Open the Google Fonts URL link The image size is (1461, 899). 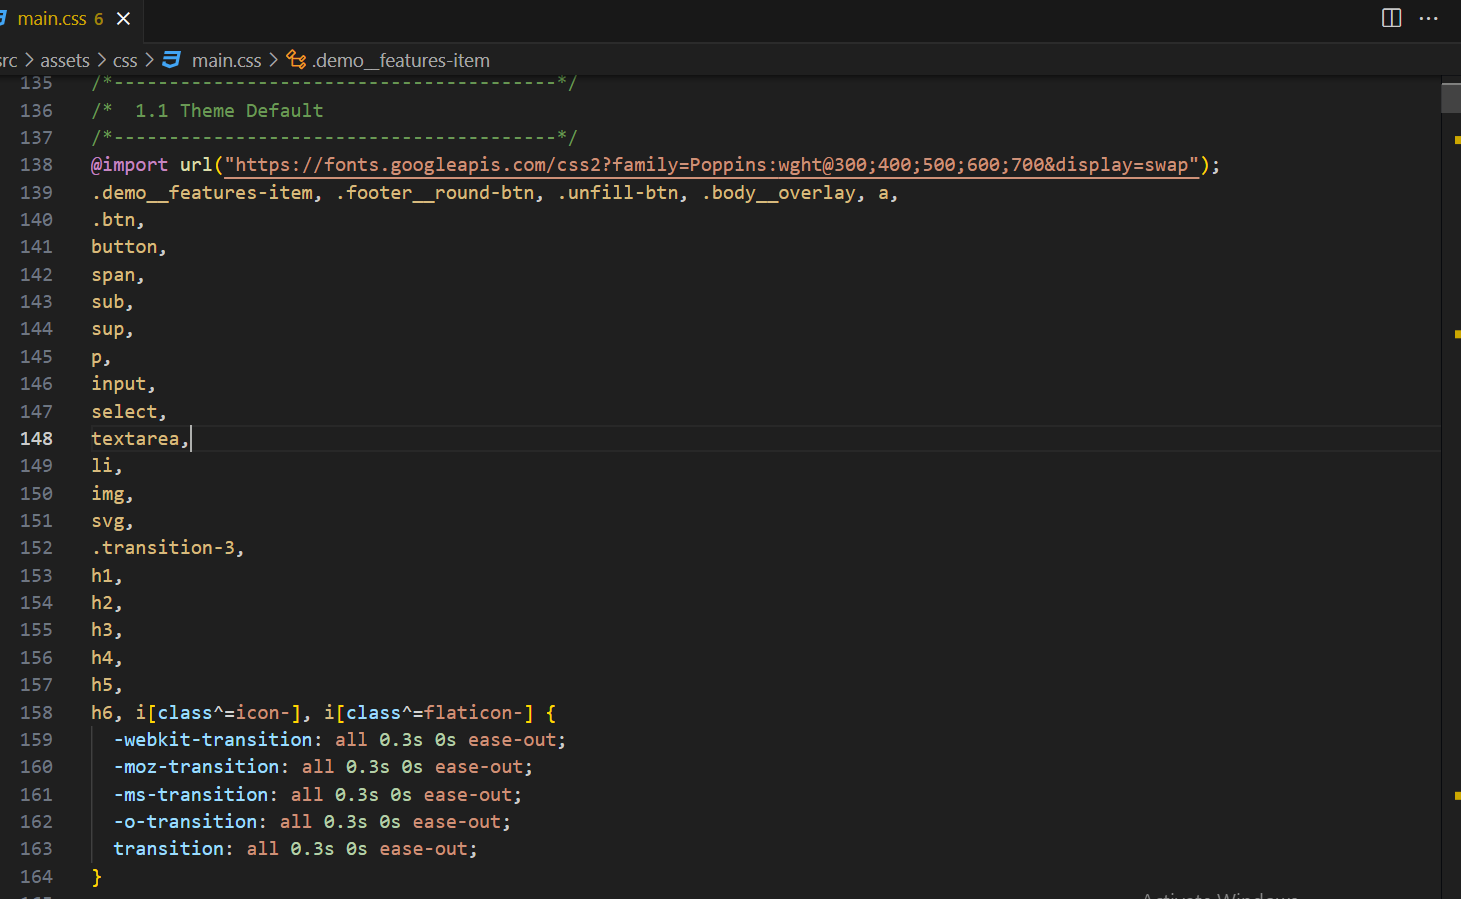[x=711, y=165]
